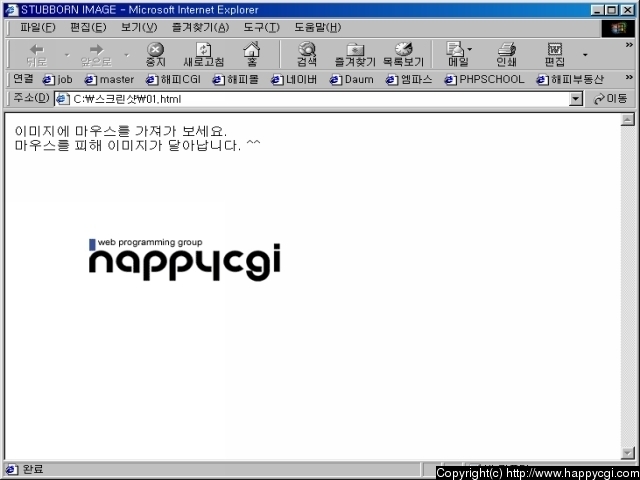This screenshot has width=640, height=480.
Task: Click the 주소(D) address label
Action: click(x=31, y=98)
